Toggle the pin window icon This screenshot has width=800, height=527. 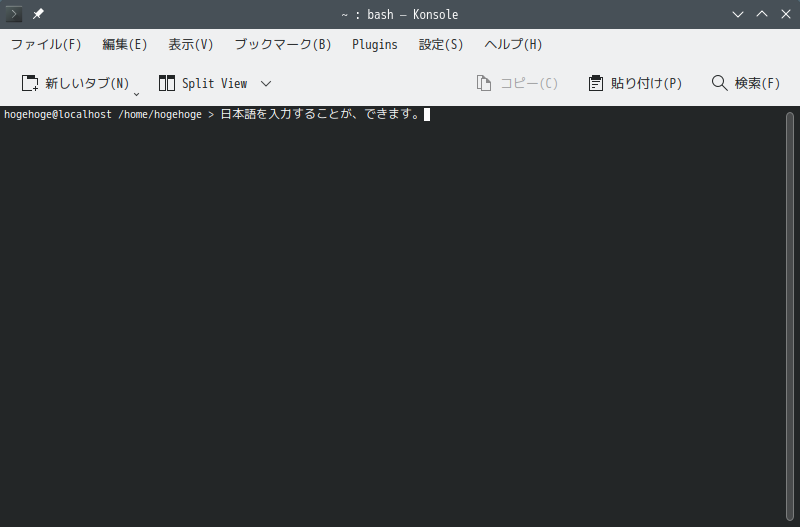[38, 14]
